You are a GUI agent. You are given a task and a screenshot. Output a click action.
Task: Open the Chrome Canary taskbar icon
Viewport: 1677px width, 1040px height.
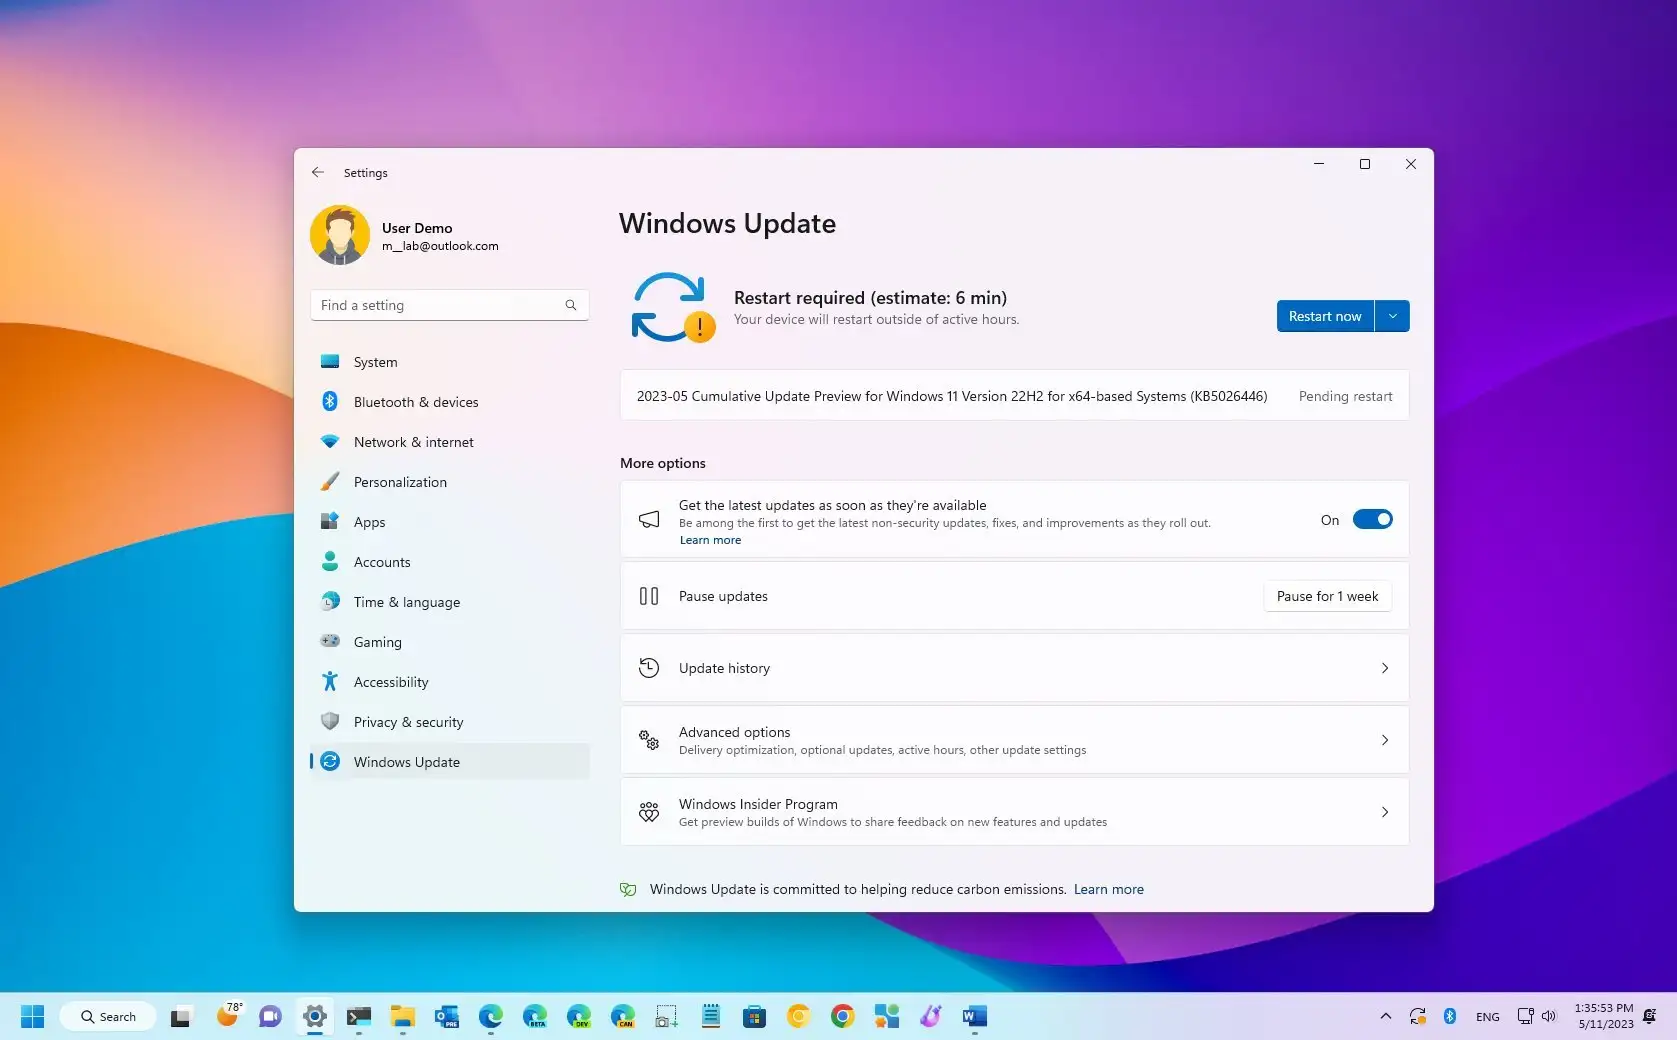point(798,1017)
